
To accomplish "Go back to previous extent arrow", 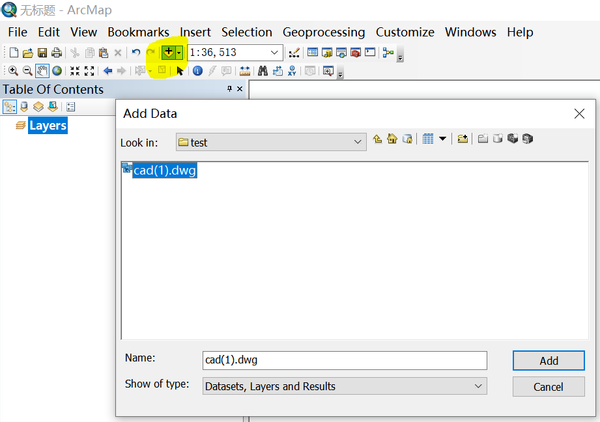I will coord(108,71).
